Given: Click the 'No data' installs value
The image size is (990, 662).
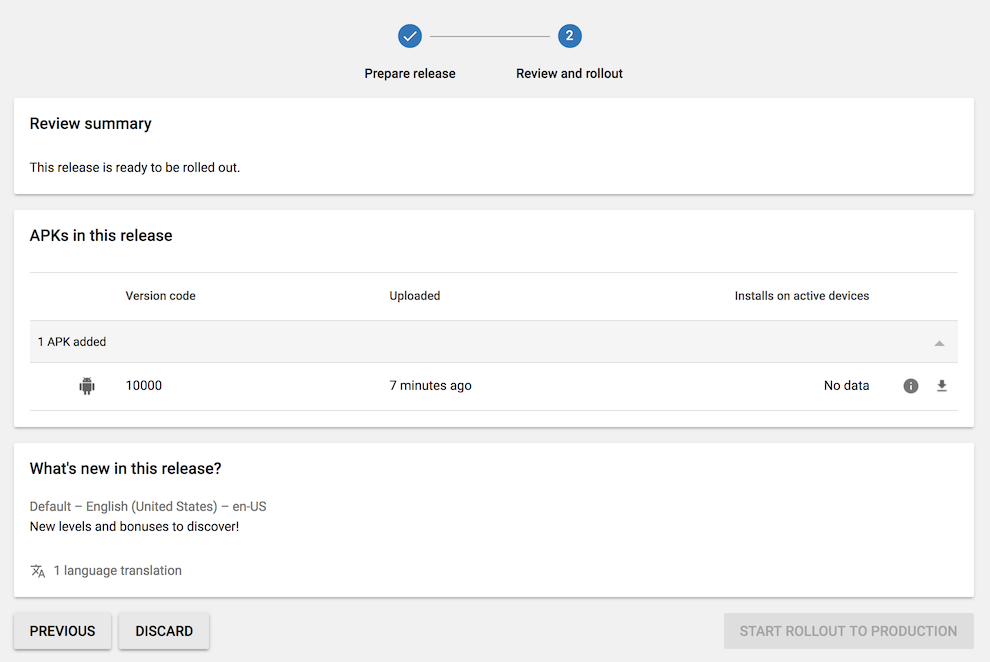Looking at the screenshot, I should pyautogui.click(x=846, y=386).
